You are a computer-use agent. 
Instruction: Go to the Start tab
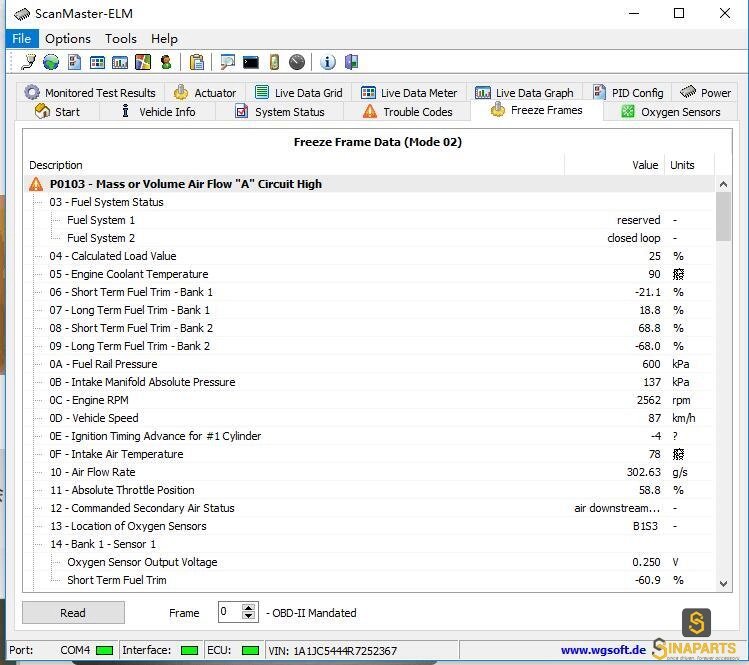coord(57,112)
